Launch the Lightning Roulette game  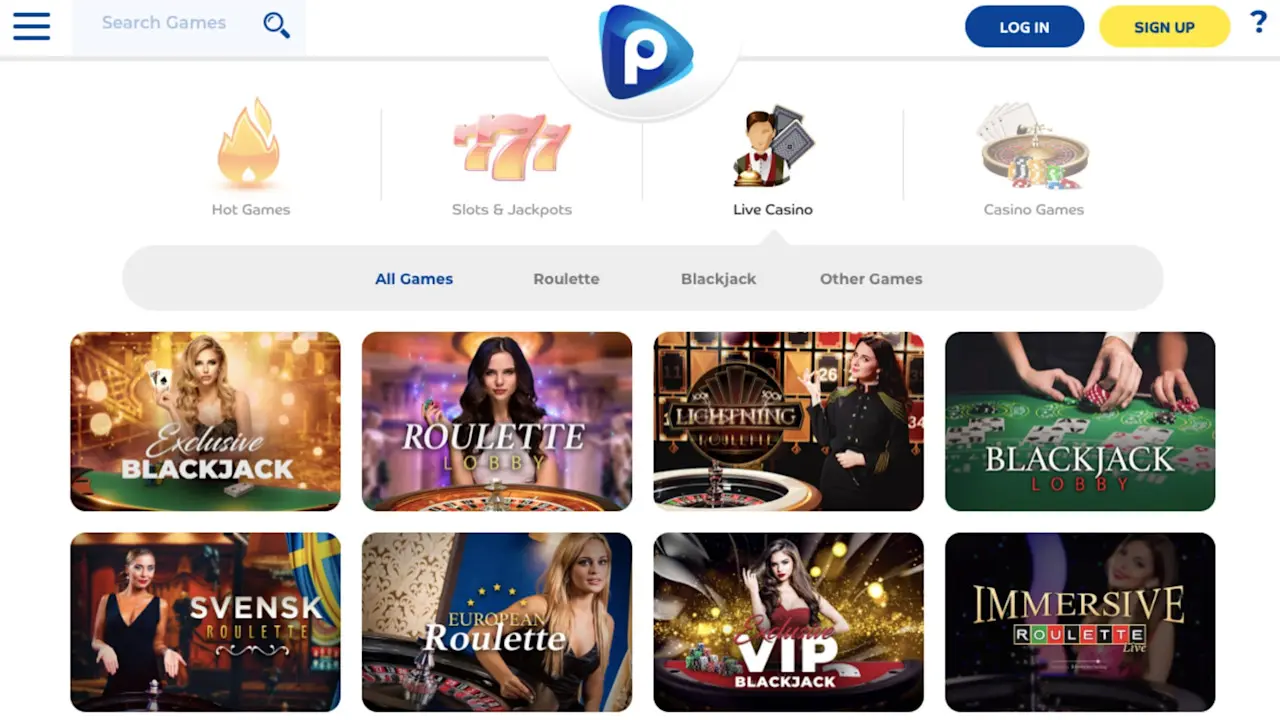point(789,421)
